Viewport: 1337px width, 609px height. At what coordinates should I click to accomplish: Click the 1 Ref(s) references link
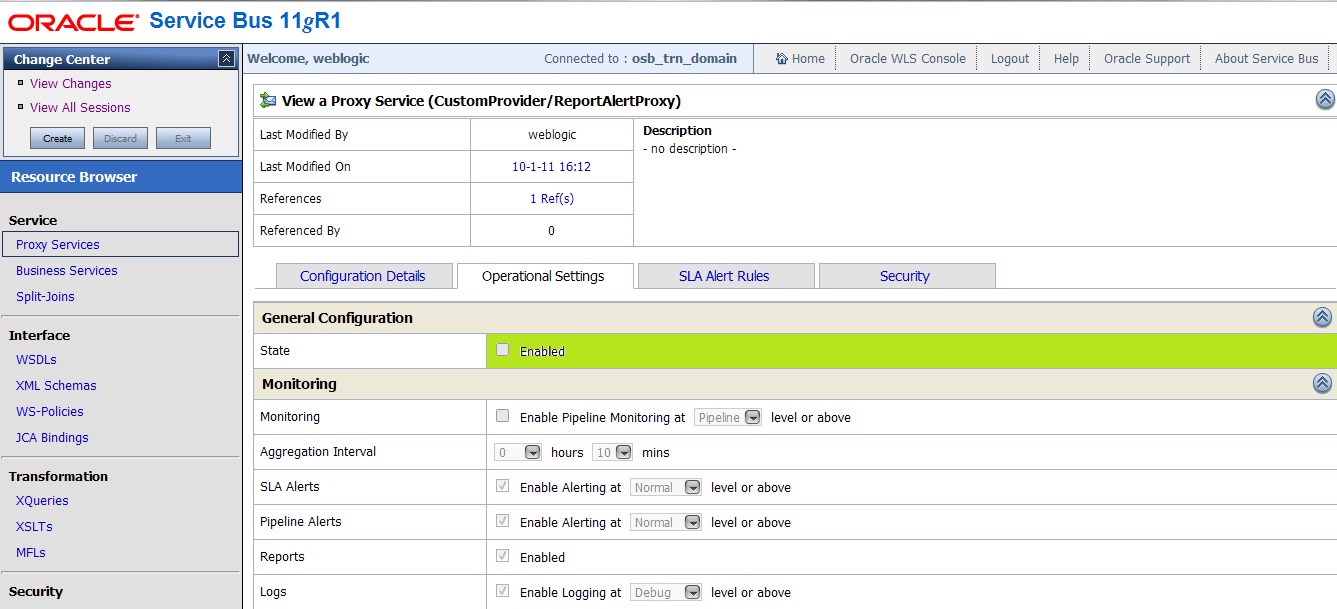pyautogui.click(x=552, y=199)
